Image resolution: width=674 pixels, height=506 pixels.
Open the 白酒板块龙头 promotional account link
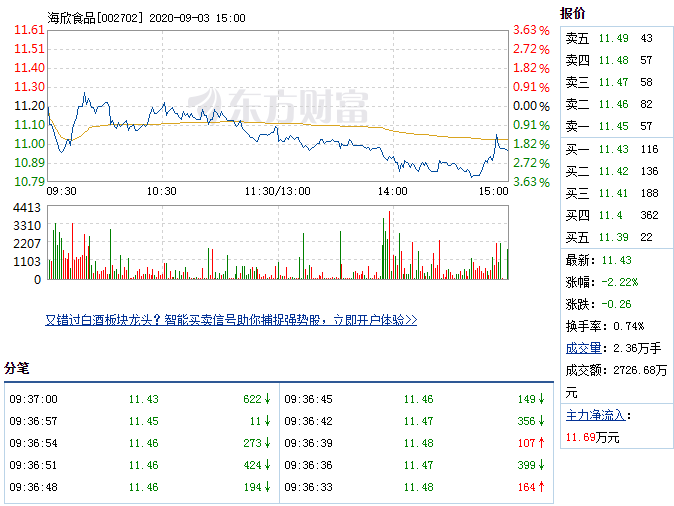pyautogui.click(x=231, y=320)
